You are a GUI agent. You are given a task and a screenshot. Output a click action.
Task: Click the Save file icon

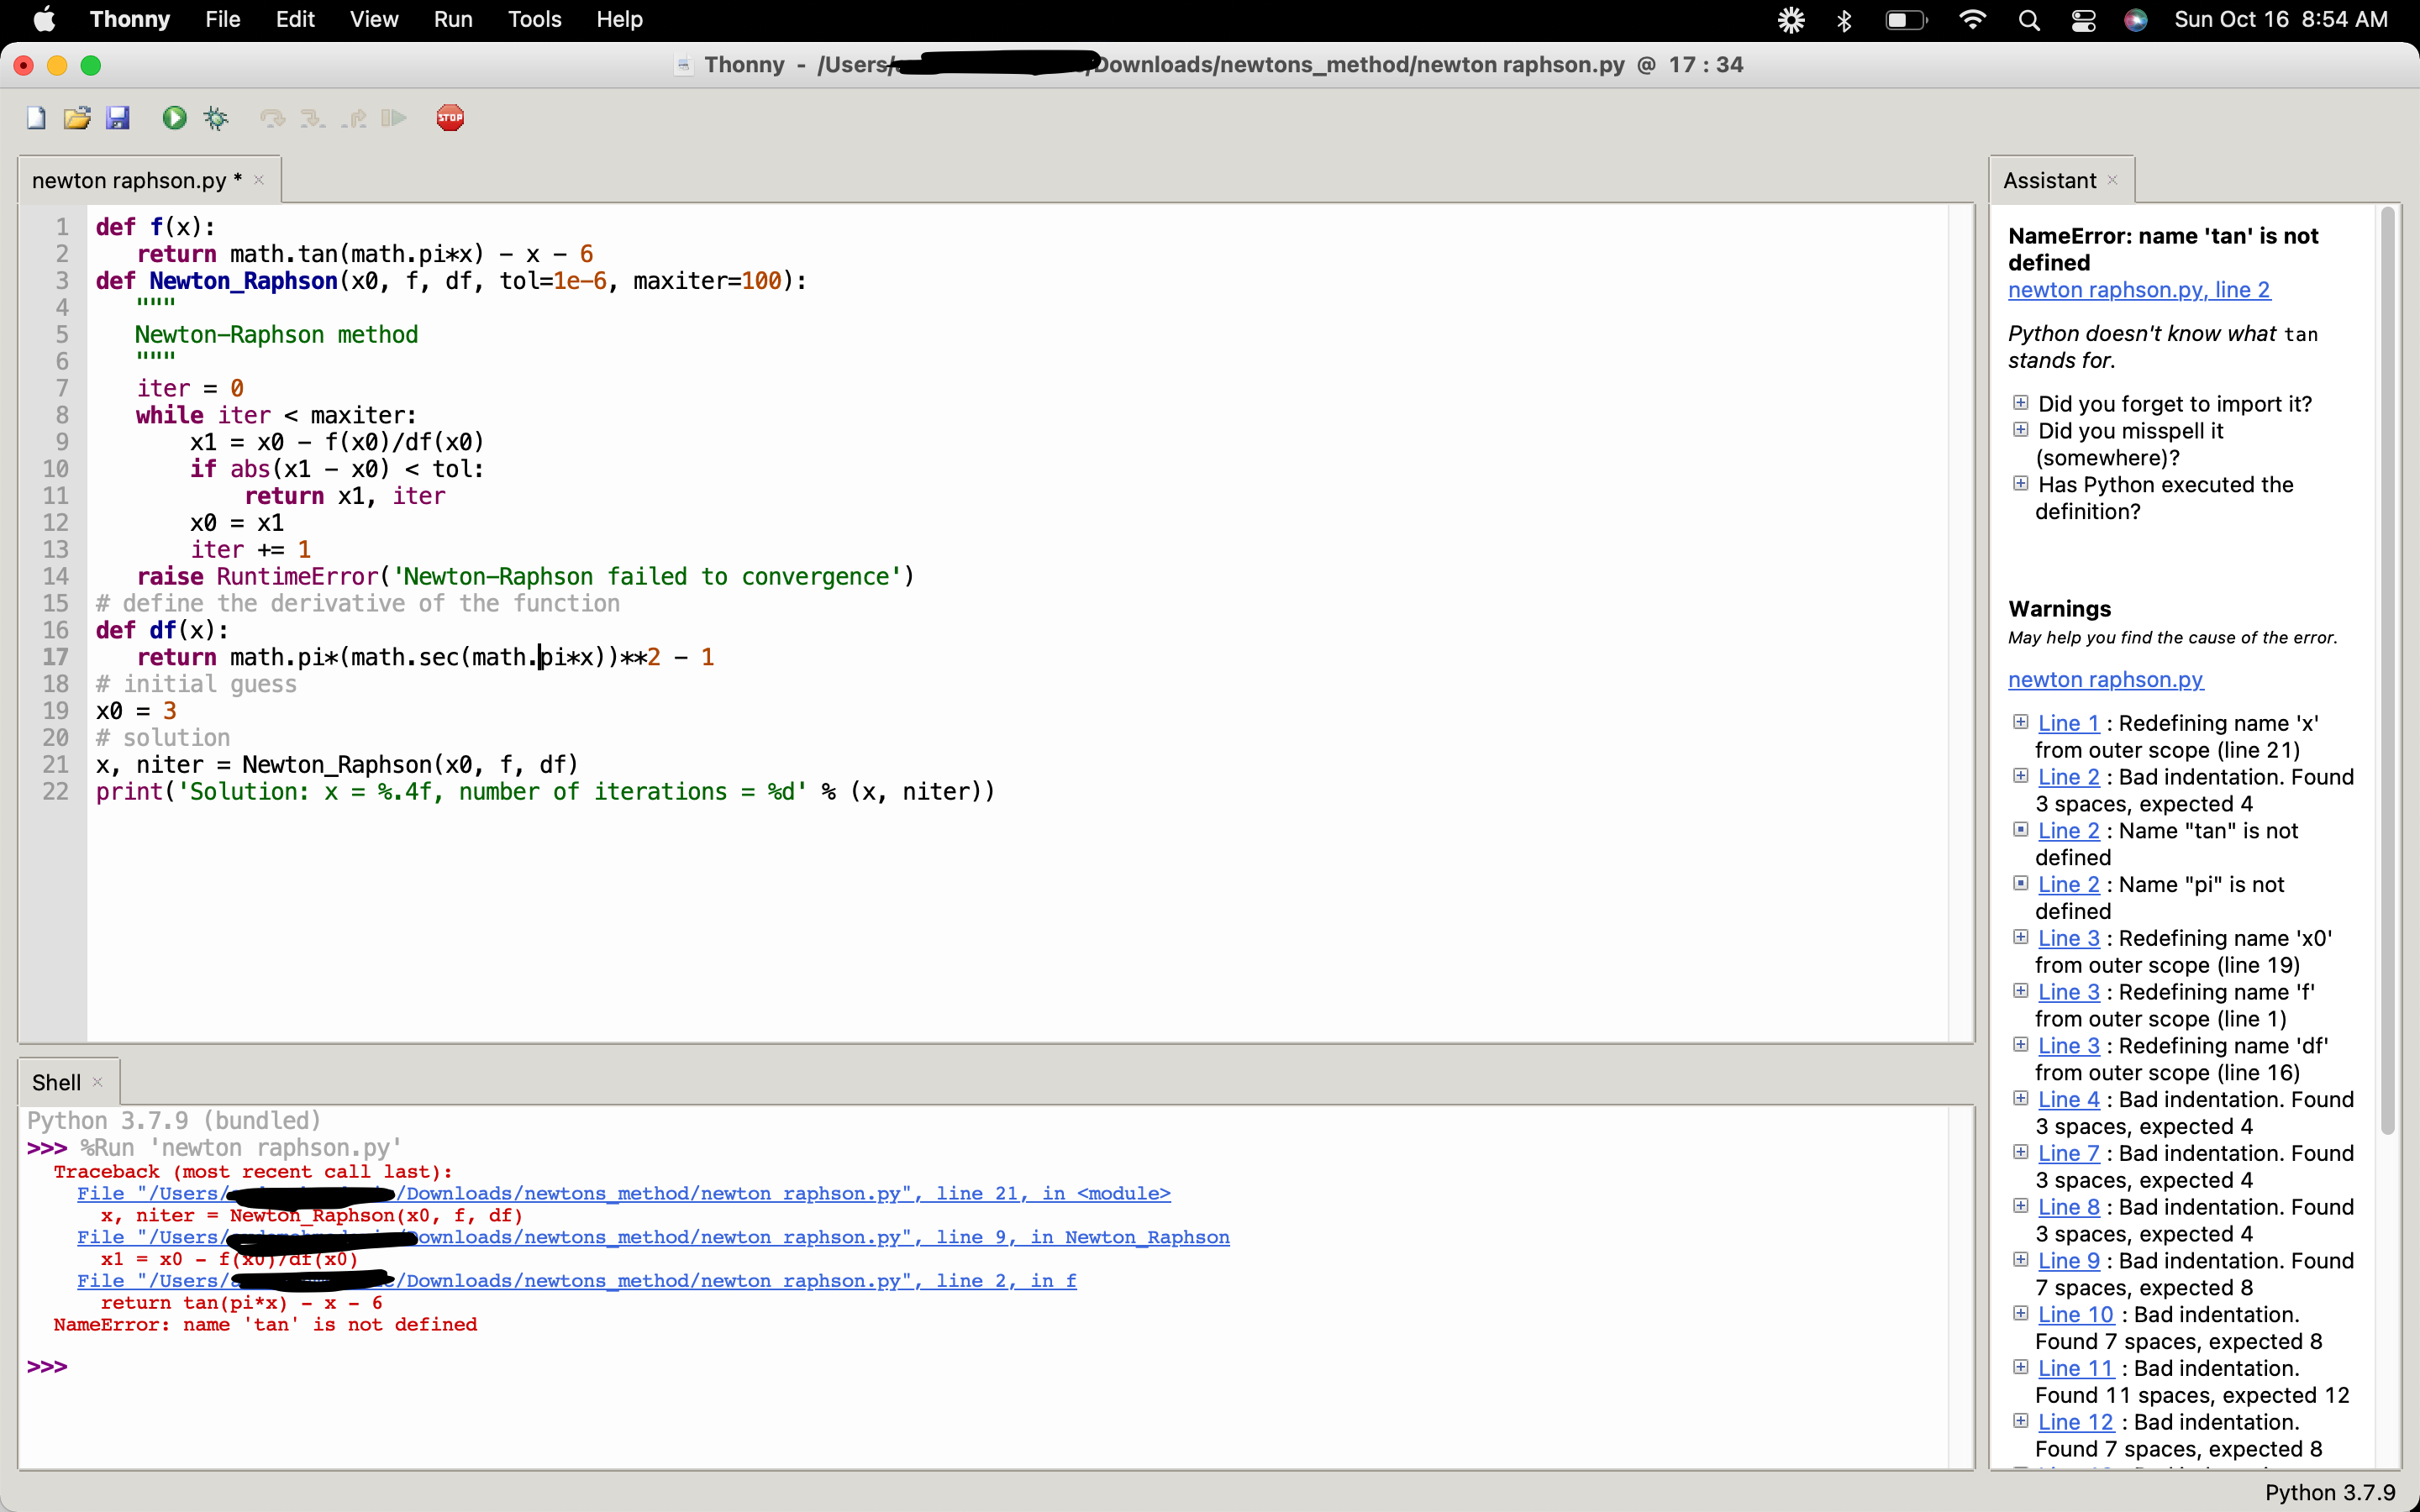click(x=115, y=117)
